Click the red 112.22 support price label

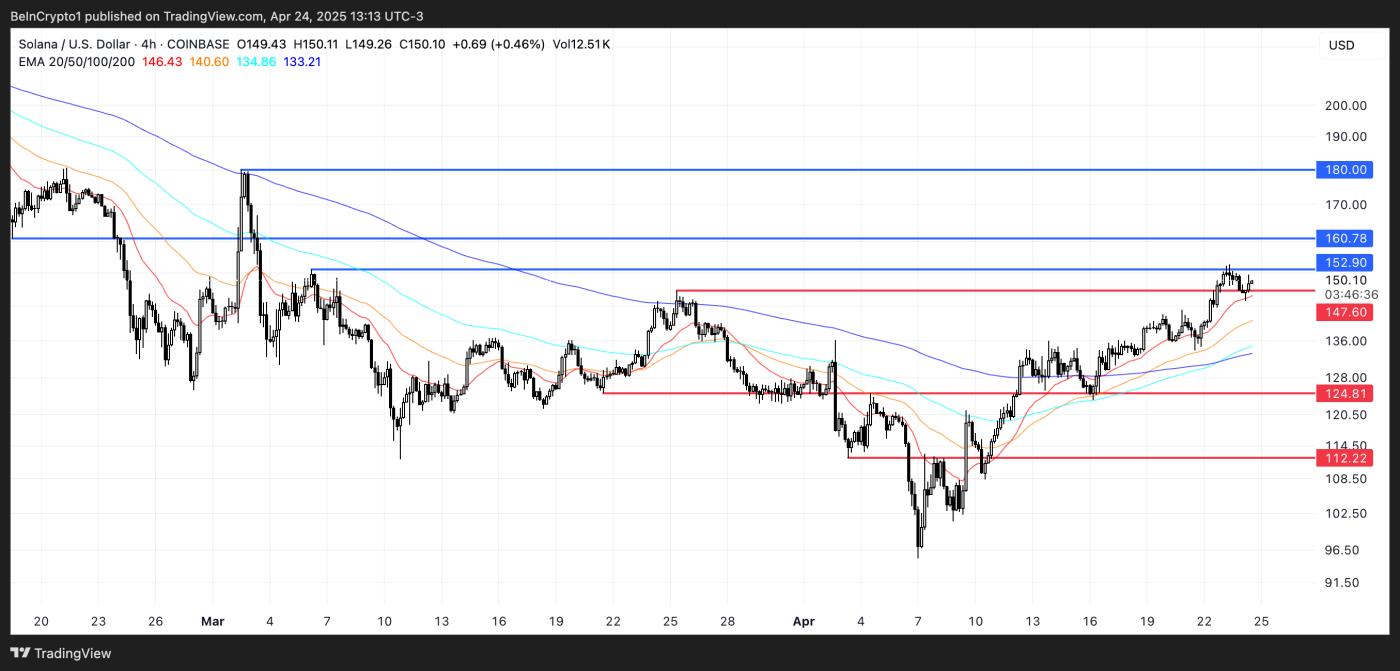(x=1344, y=456)
